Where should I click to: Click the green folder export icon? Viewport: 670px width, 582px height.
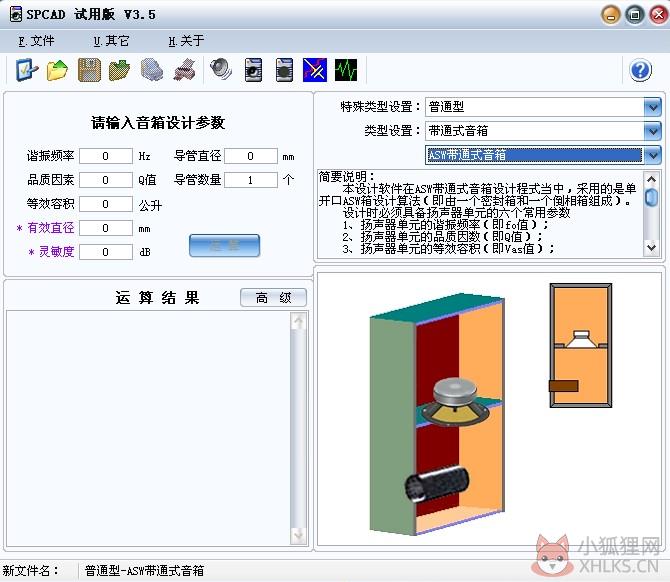pyautogui.click(x=120, y=70)
